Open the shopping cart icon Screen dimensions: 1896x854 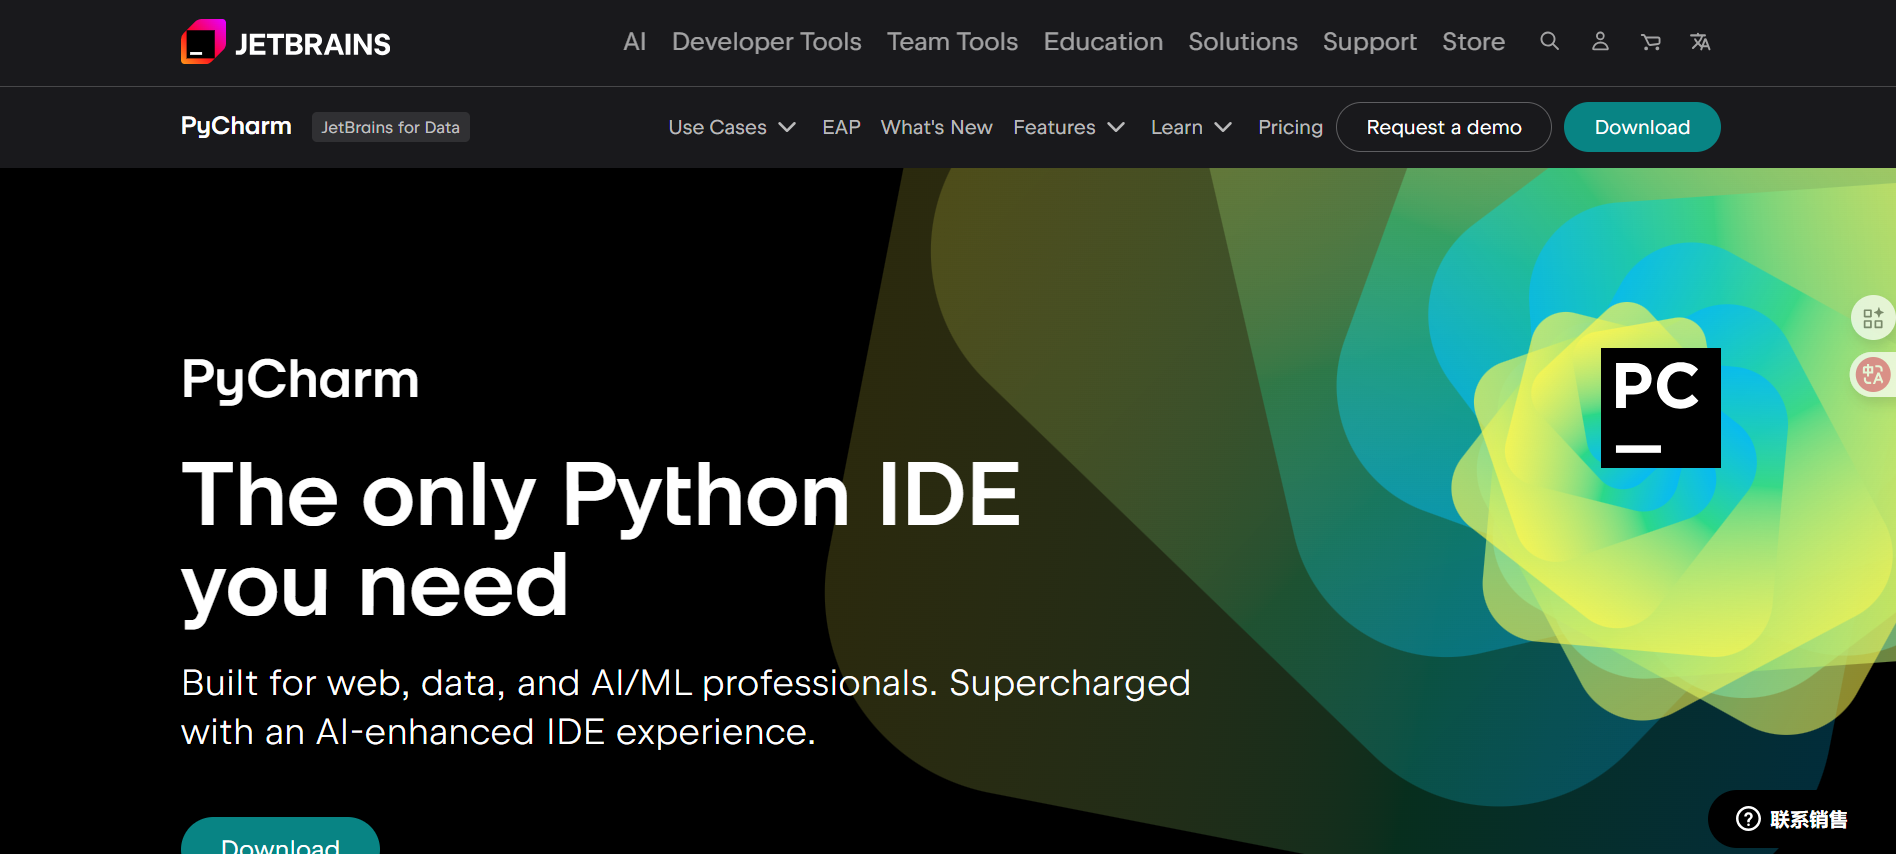(1651, 42)
